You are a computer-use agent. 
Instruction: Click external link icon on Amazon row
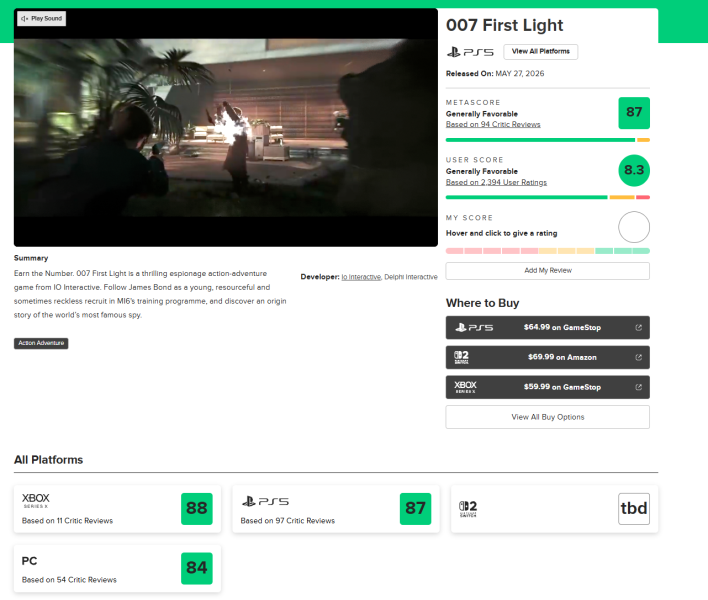(x=638, y=357)
